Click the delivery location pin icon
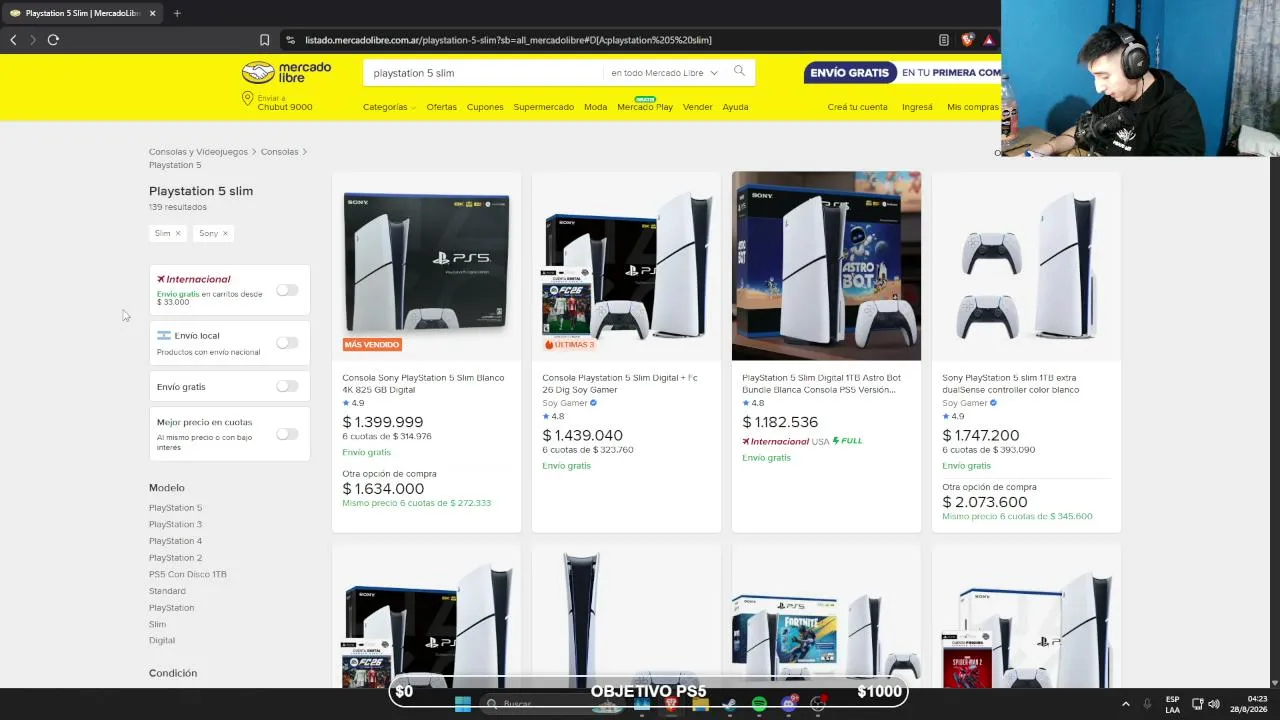This screenshot has height=720, width=1280. [x=247, y=99]
